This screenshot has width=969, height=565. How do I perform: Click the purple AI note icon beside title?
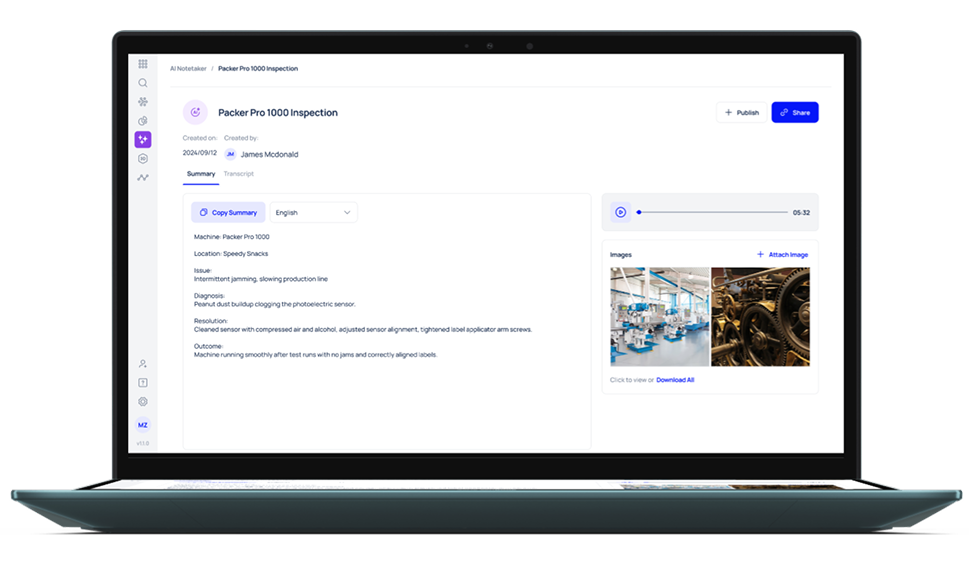point(195,112)
